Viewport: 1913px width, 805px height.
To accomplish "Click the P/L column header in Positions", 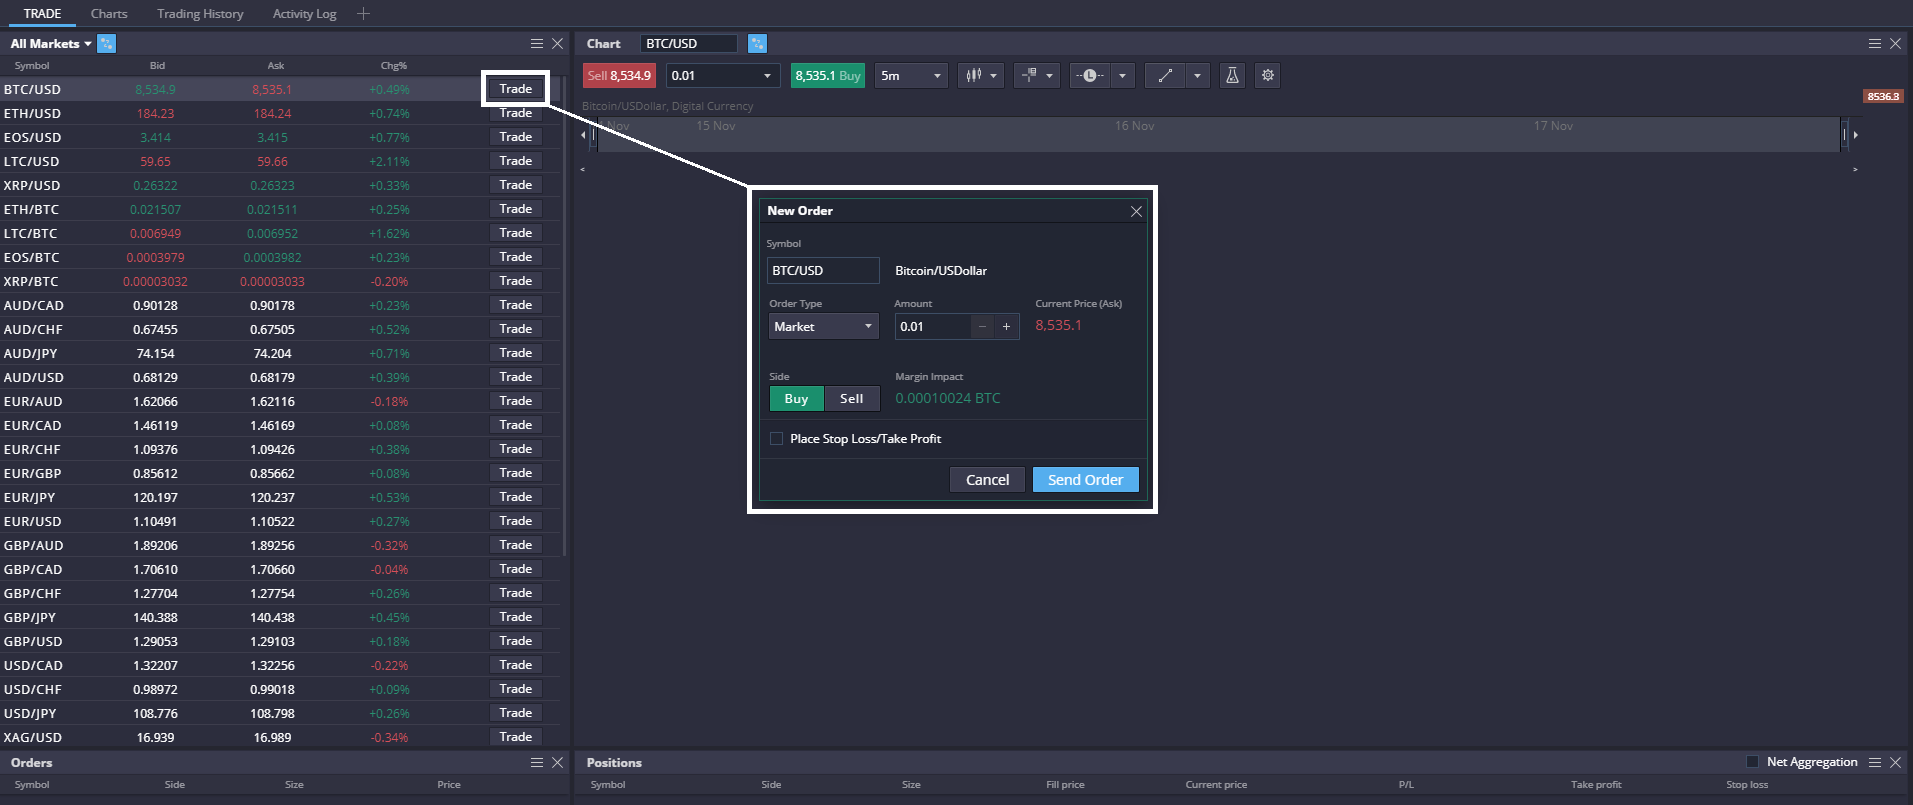I will pos(1405,785).
